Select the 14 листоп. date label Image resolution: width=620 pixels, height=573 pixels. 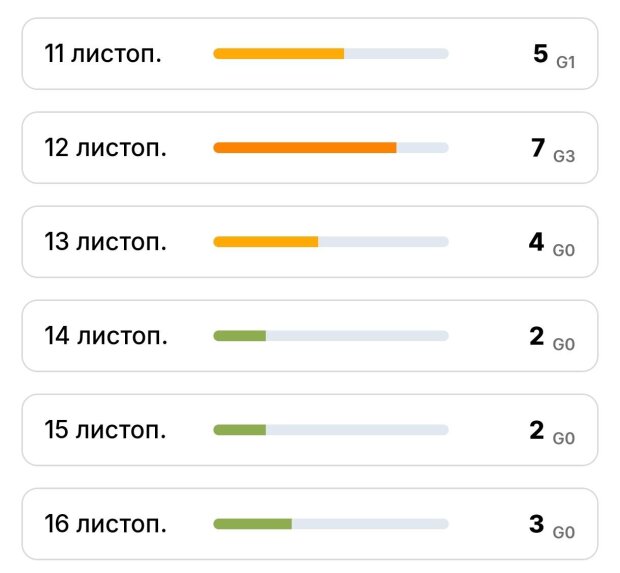point(106,336)
